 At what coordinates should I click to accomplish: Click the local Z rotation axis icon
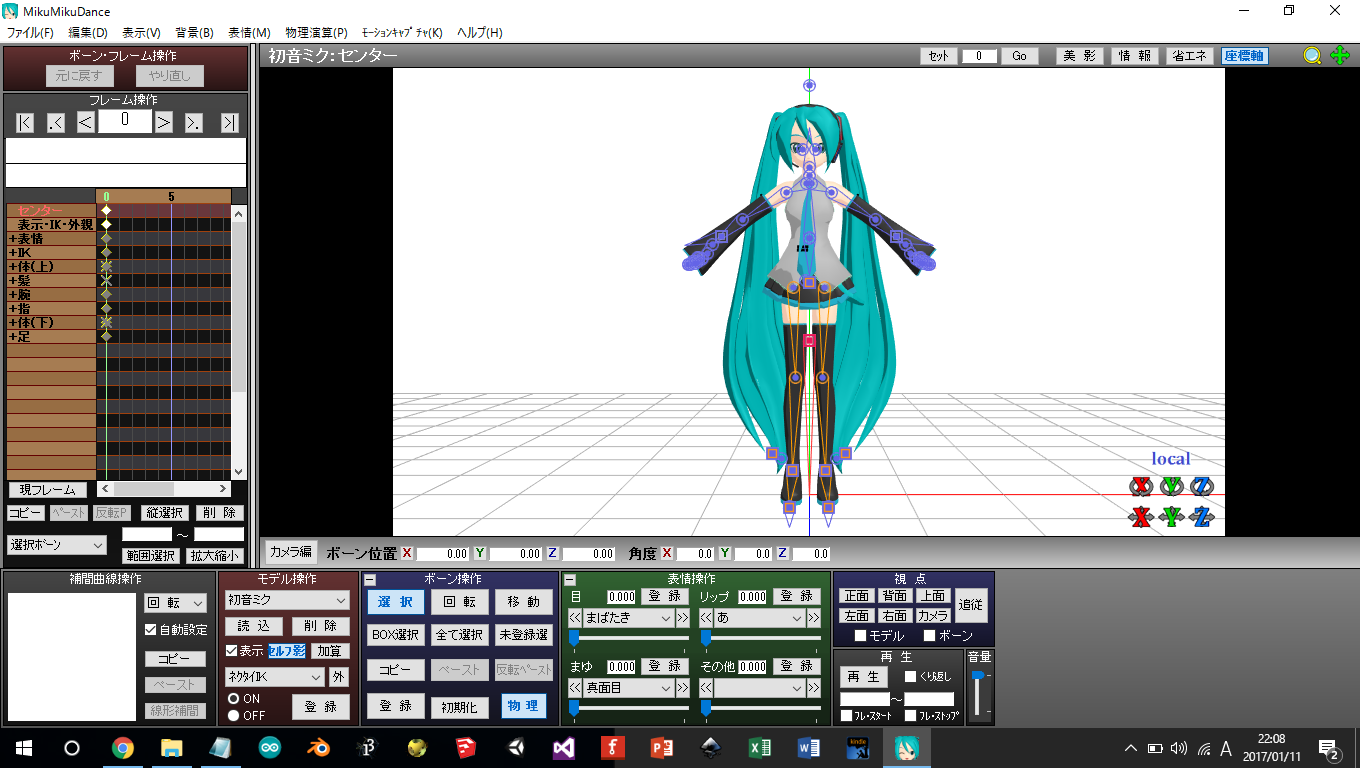pyautogui.click(x=1202, y=486)
